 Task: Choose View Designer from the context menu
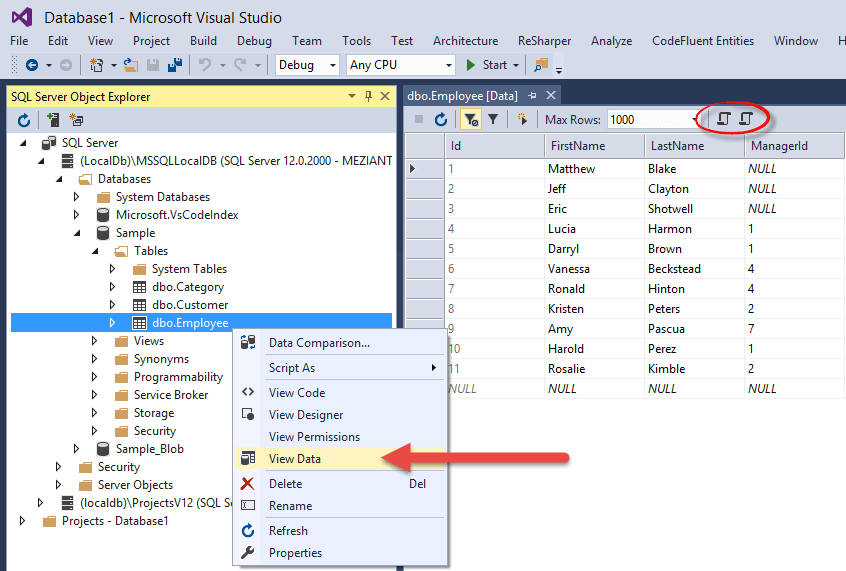pyautogui.click(x=340, y=415)
